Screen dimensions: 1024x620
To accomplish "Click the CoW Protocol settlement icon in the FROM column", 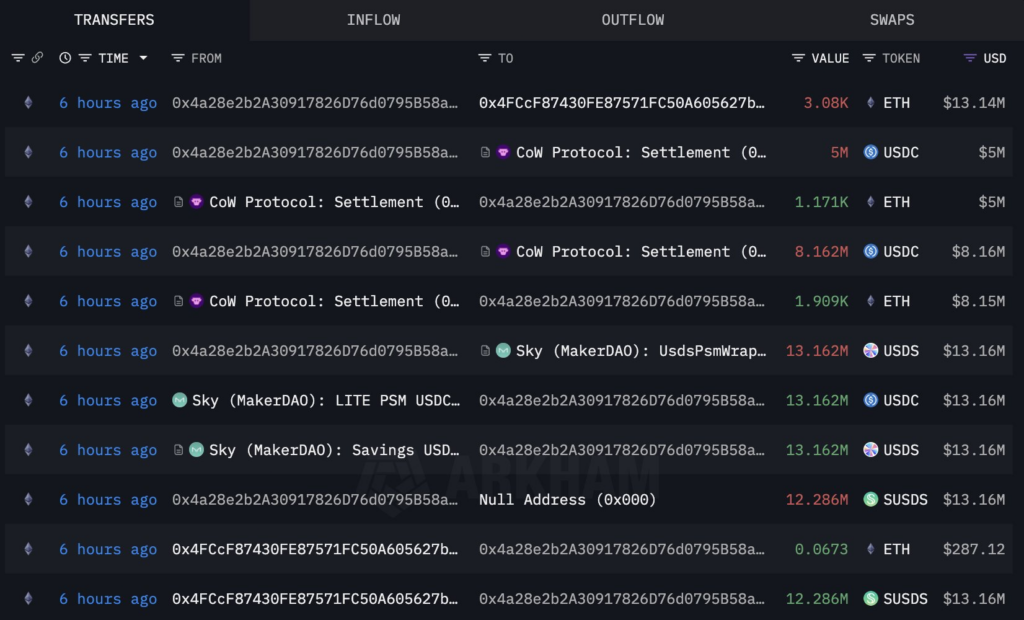I will coord(196,202).
